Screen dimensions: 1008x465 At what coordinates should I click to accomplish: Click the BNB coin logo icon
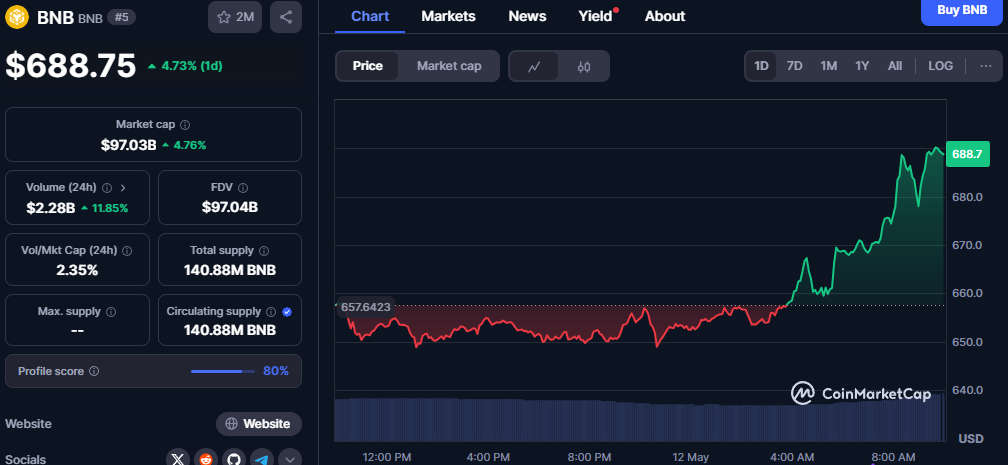17,17
